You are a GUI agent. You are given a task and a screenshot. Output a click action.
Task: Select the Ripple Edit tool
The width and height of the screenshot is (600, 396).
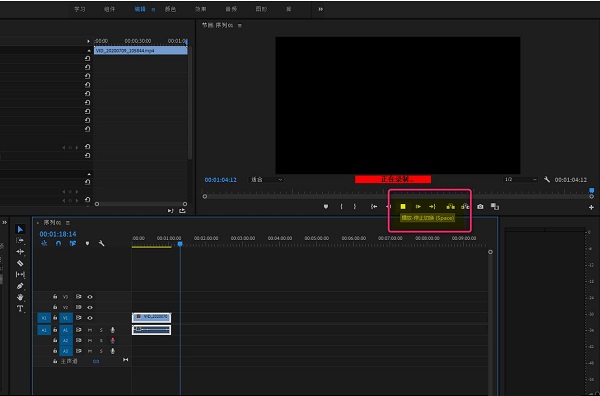[x=20, y=252]
